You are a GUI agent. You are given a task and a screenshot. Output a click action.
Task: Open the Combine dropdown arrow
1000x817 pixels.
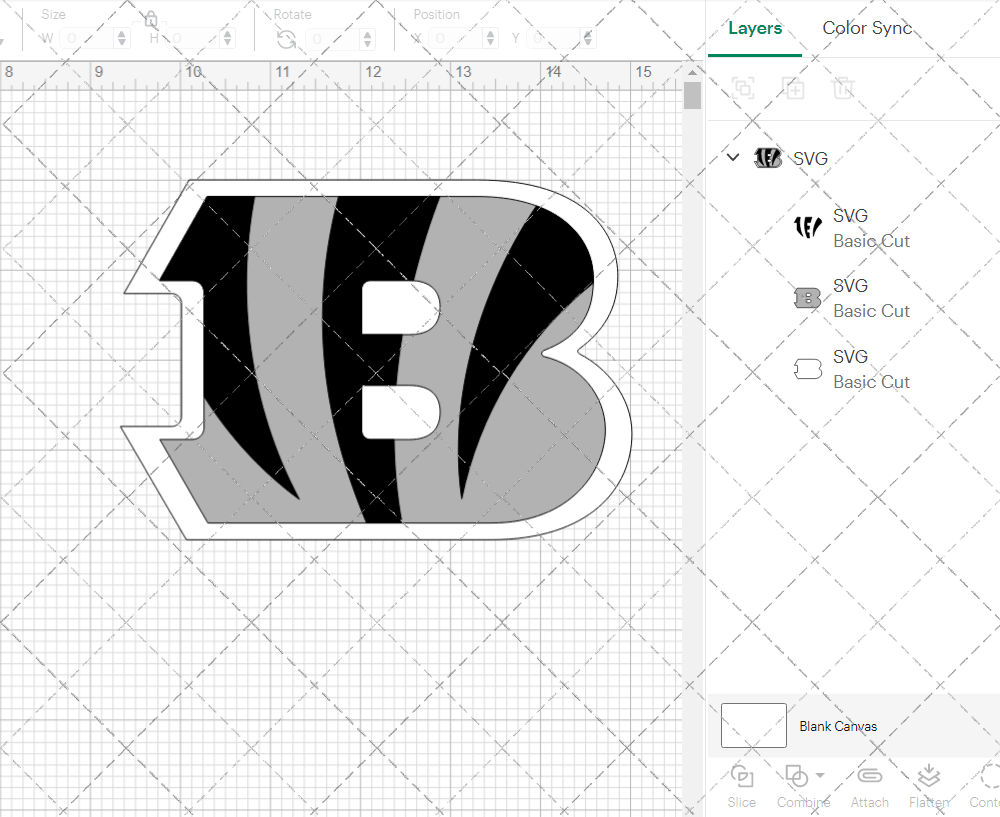pos(820,775)
